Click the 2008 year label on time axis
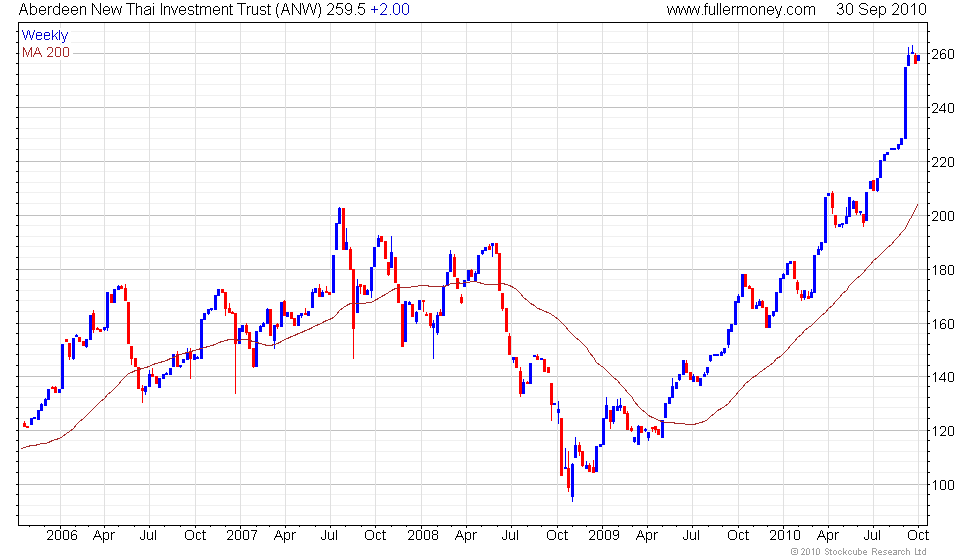The height and width of the screenshot is (560, 980). (423, 536)
